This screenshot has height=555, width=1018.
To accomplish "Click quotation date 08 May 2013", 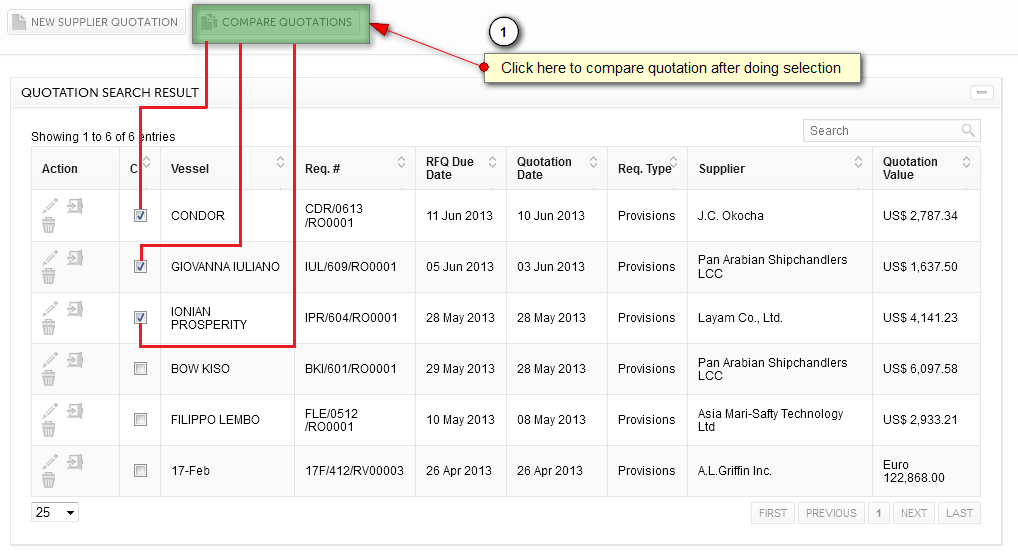I will click(551, 420).
